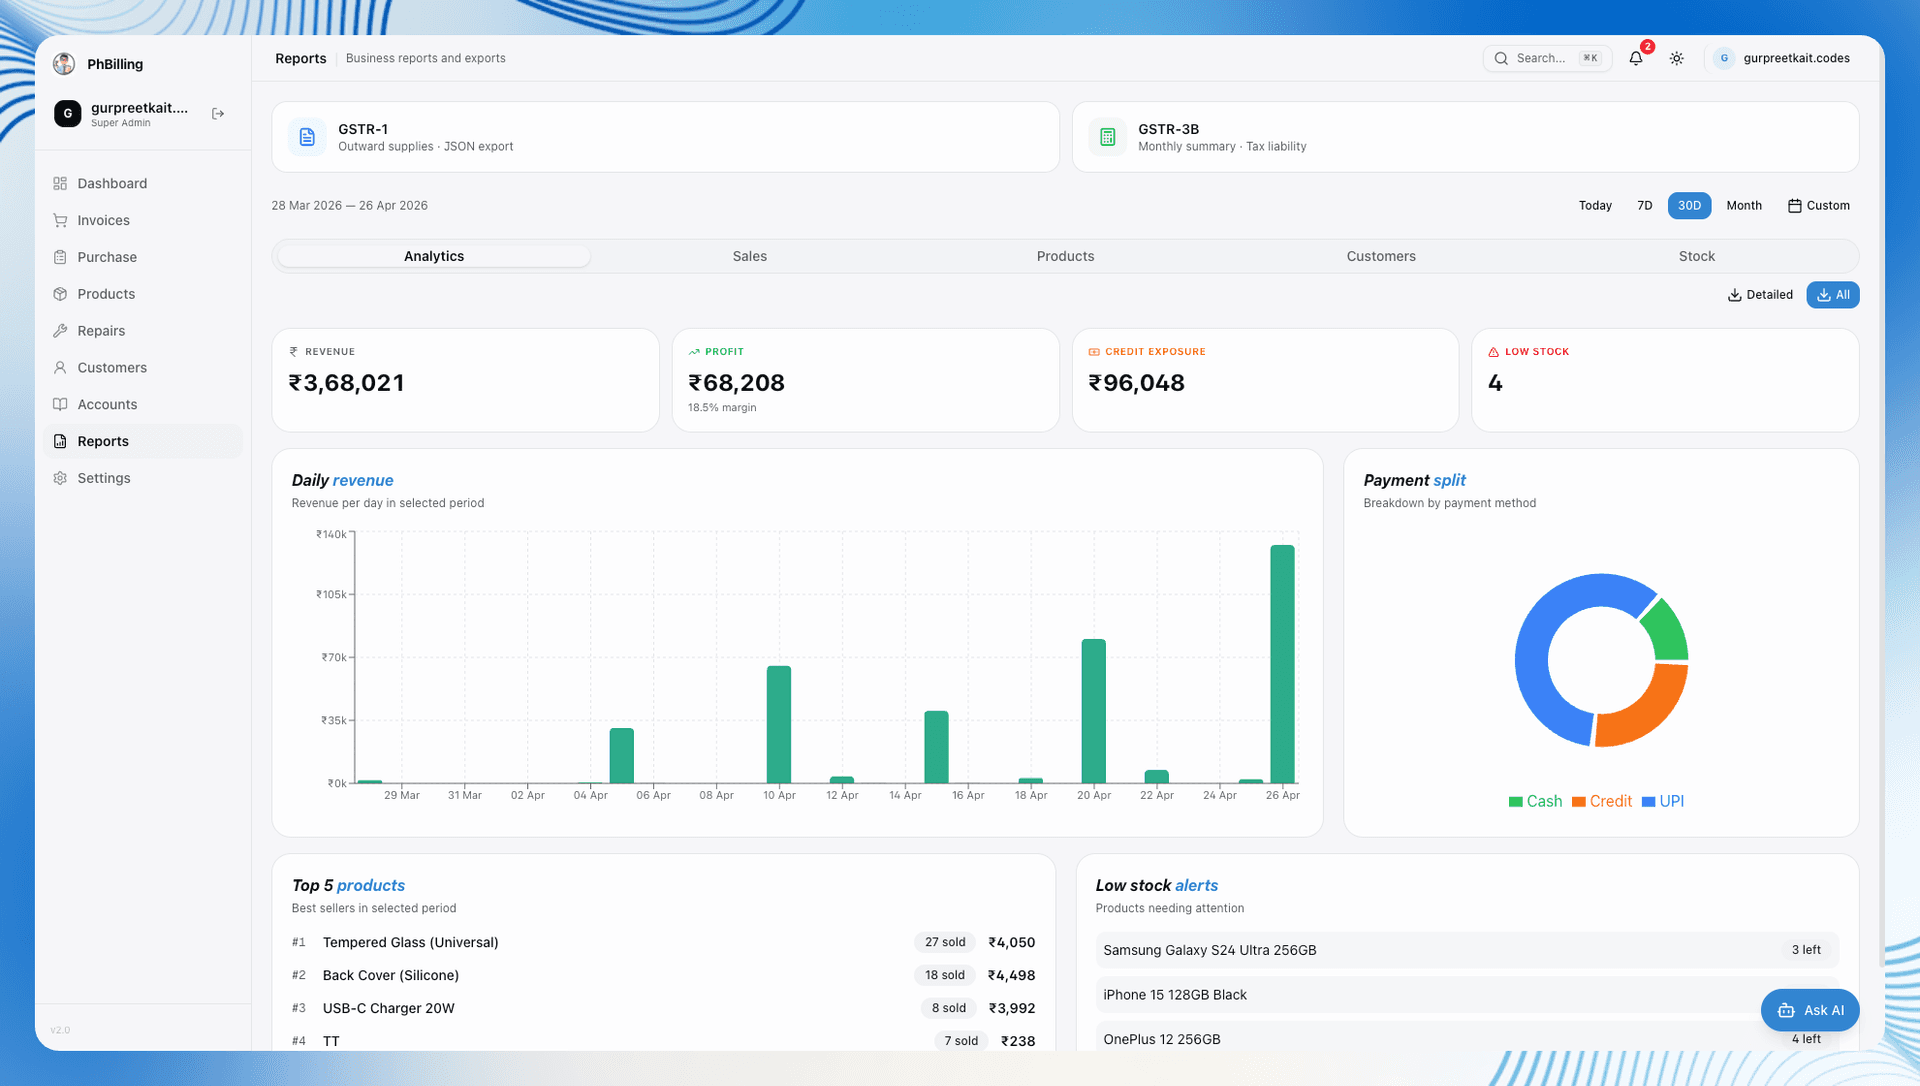Viewport: 1920px width, 1086px height.
Task: Open the Ask AI assistant button
Action: [1810, 1010]
